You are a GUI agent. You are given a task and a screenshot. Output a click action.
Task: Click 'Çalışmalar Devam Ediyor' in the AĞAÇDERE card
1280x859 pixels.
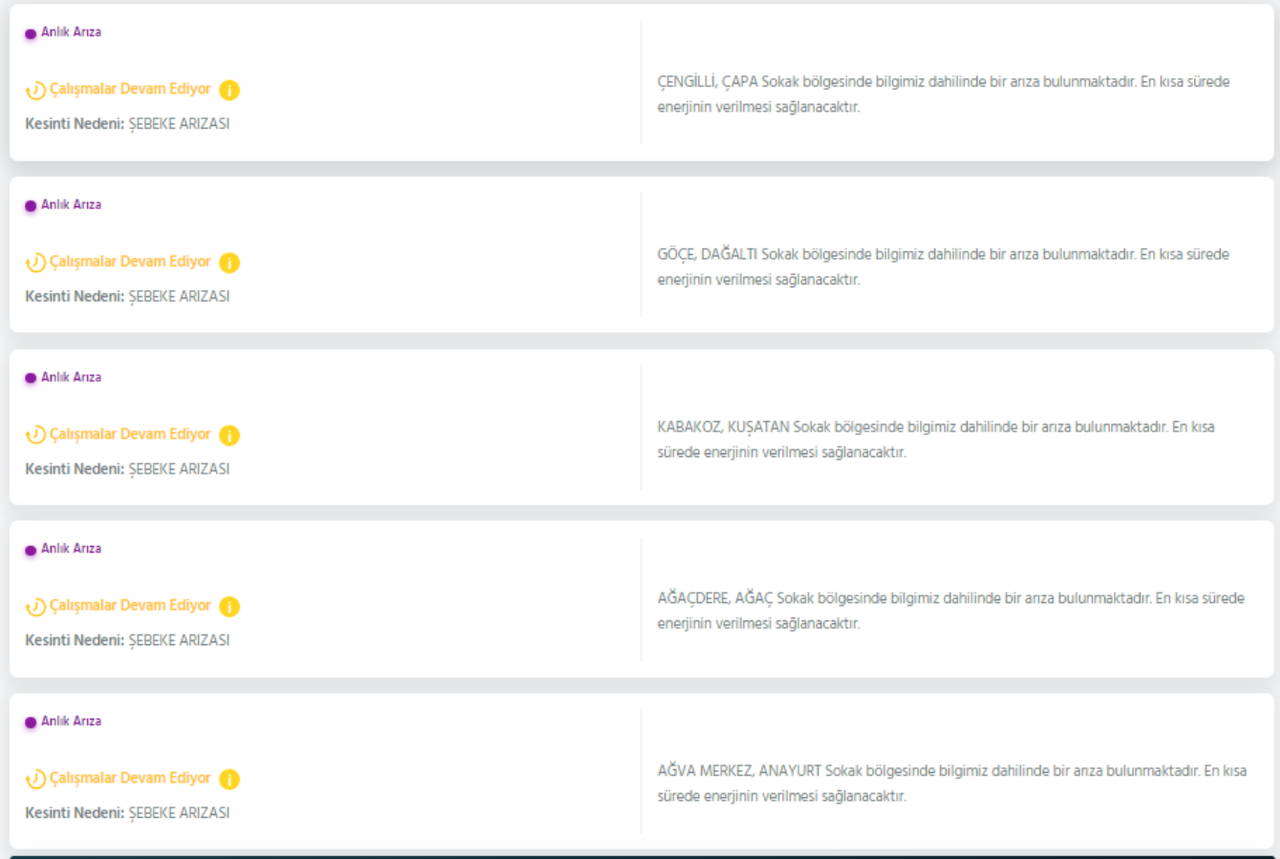[x=130, y=606]
